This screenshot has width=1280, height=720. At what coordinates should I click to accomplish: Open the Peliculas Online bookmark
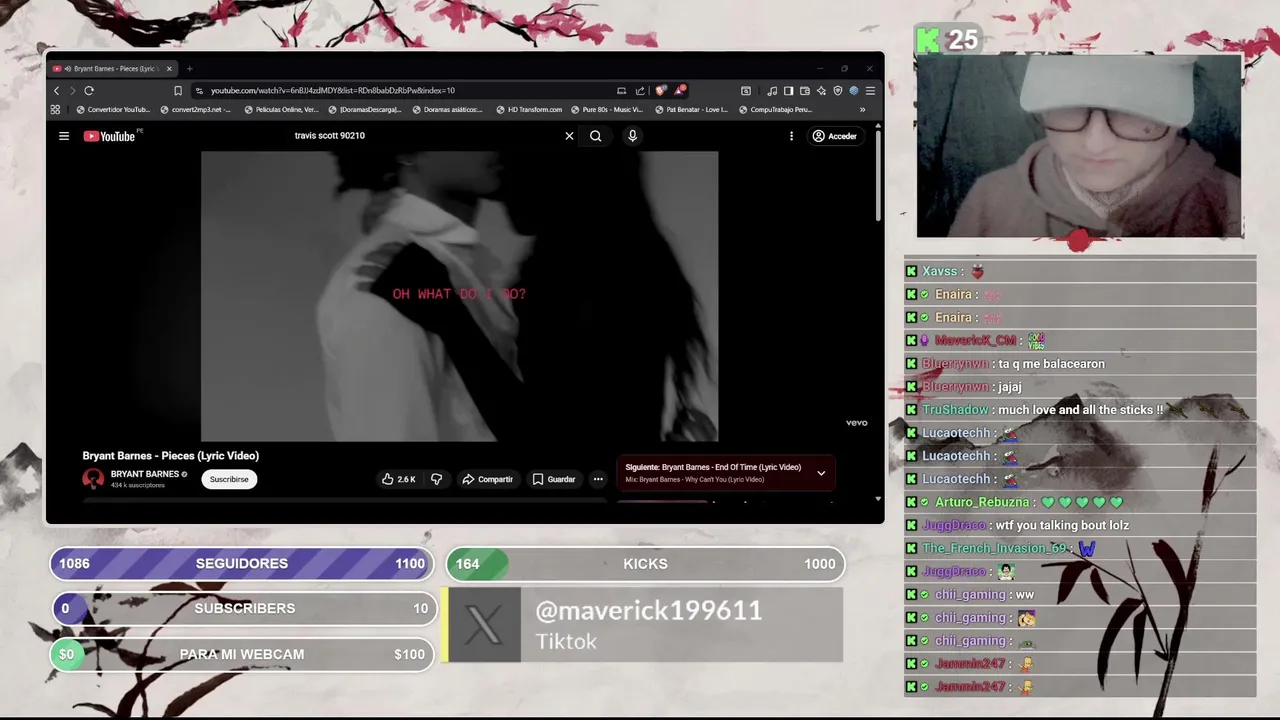click(281, 110)
